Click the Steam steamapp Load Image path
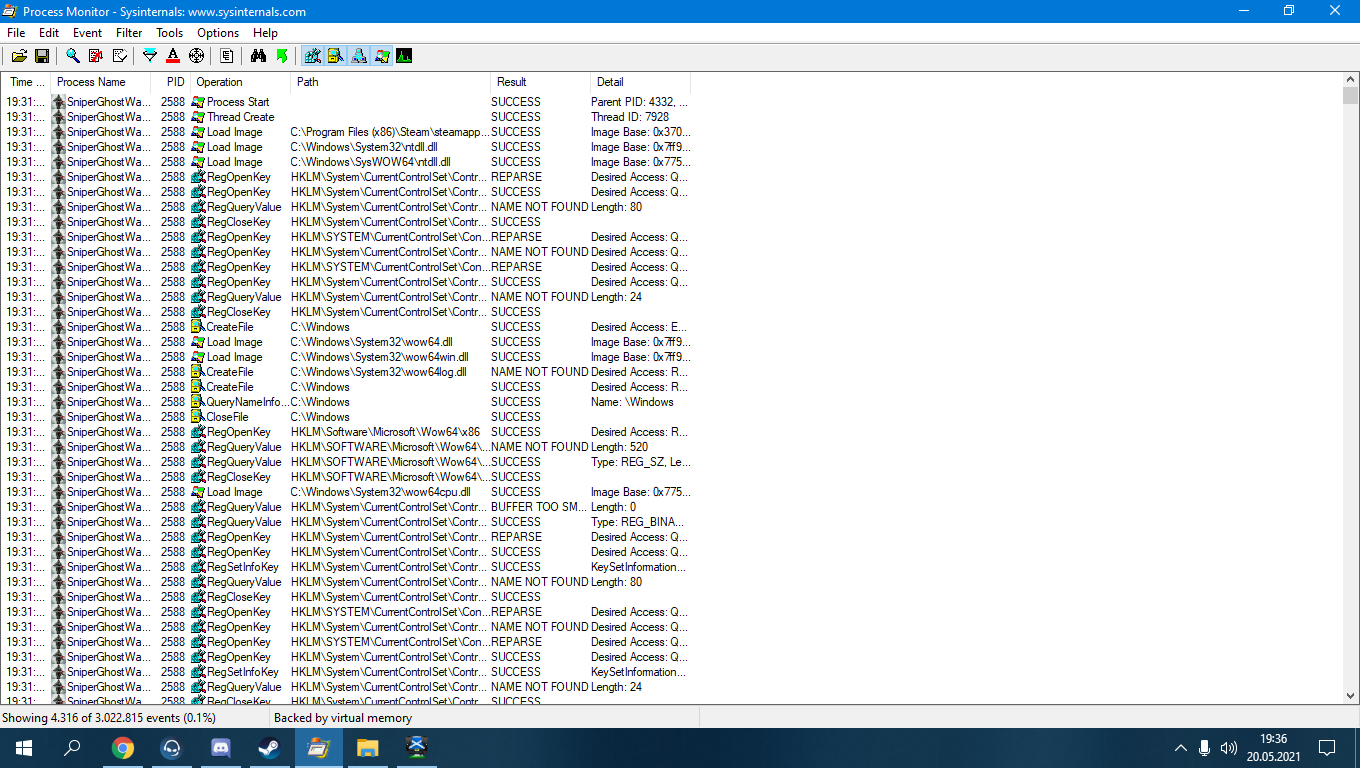The height and width of the screenshot is (768, 1360). coord(390,132)
